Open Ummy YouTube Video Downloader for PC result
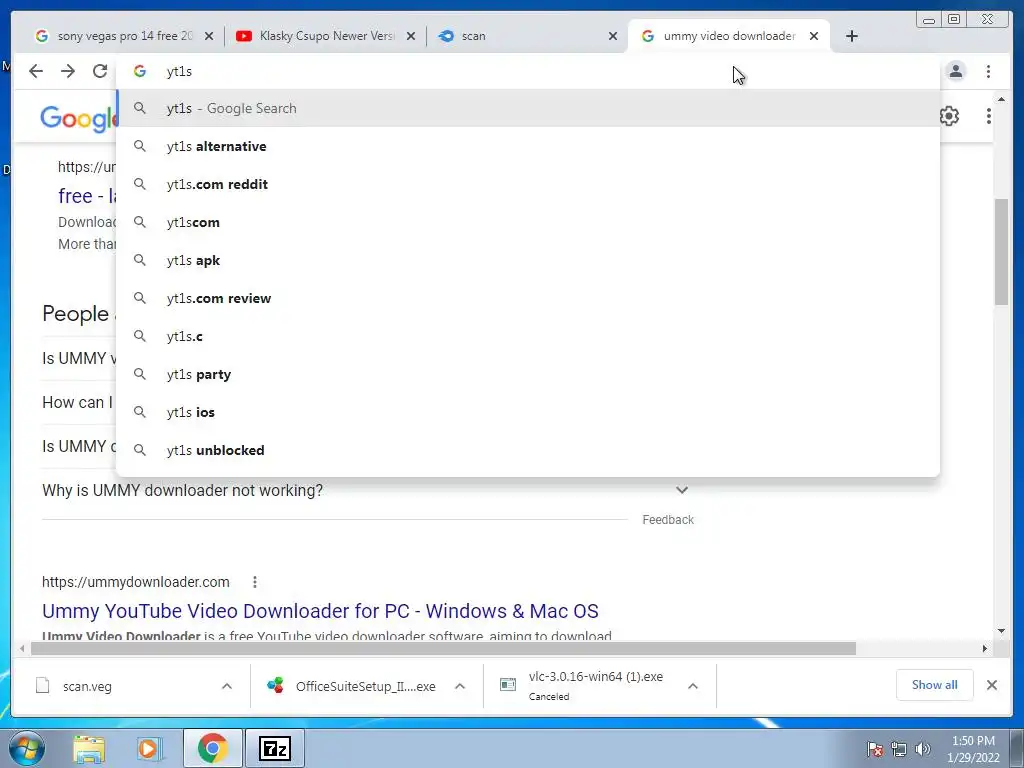Image resolution: width=1024 pixels, height=768 pixels. (x=320, y=611)
